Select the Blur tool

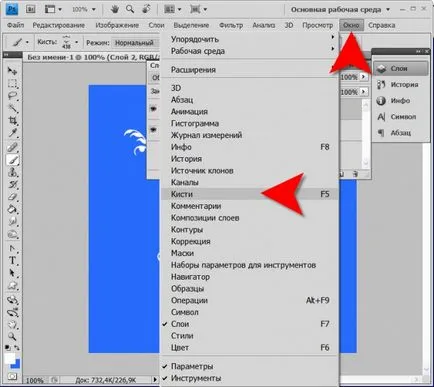point(12,222)
